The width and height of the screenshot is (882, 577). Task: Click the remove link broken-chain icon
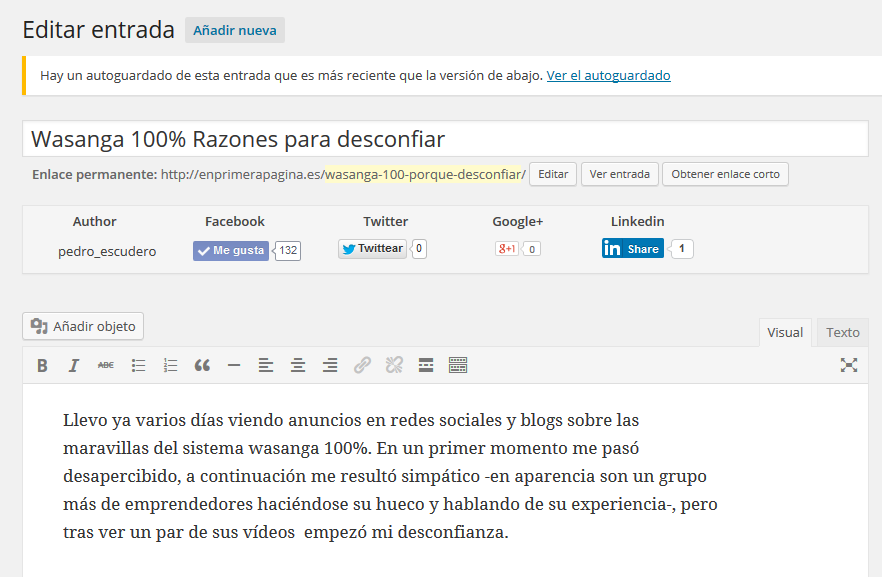[394, 366]
